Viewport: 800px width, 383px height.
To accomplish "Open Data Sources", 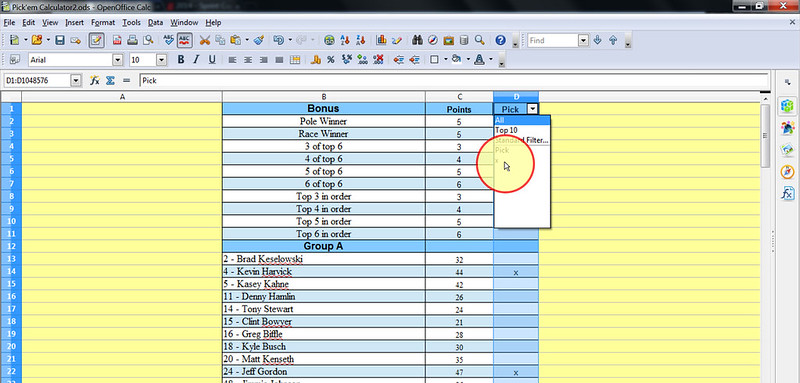I will 464,40.
